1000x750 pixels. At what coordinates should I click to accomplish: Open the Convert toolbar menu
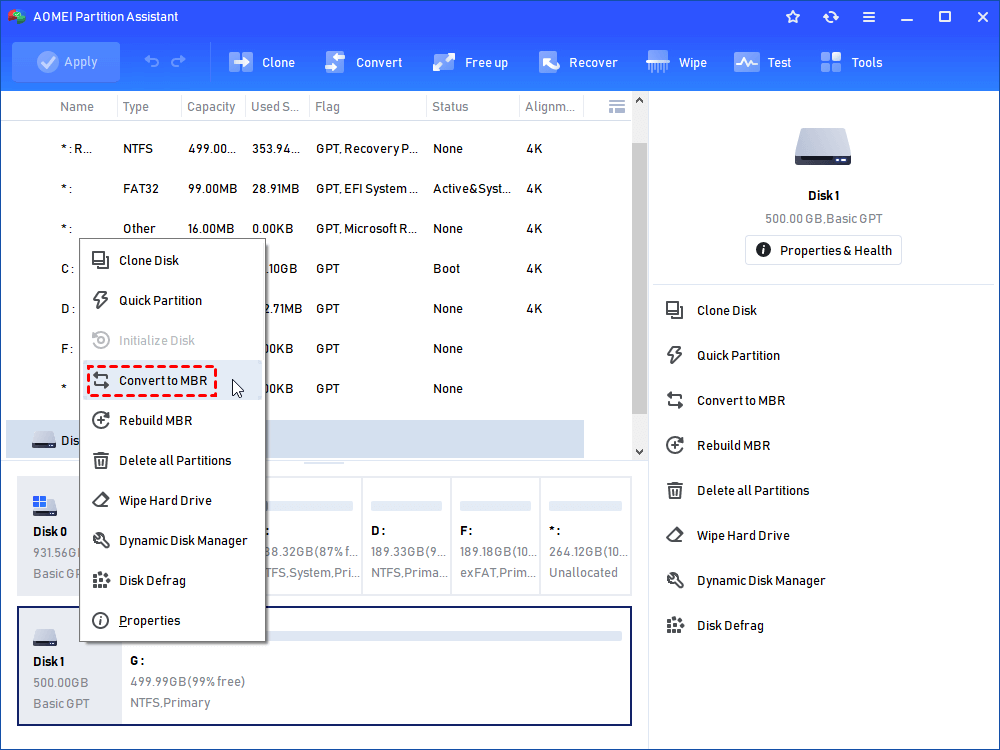(363, 62)
